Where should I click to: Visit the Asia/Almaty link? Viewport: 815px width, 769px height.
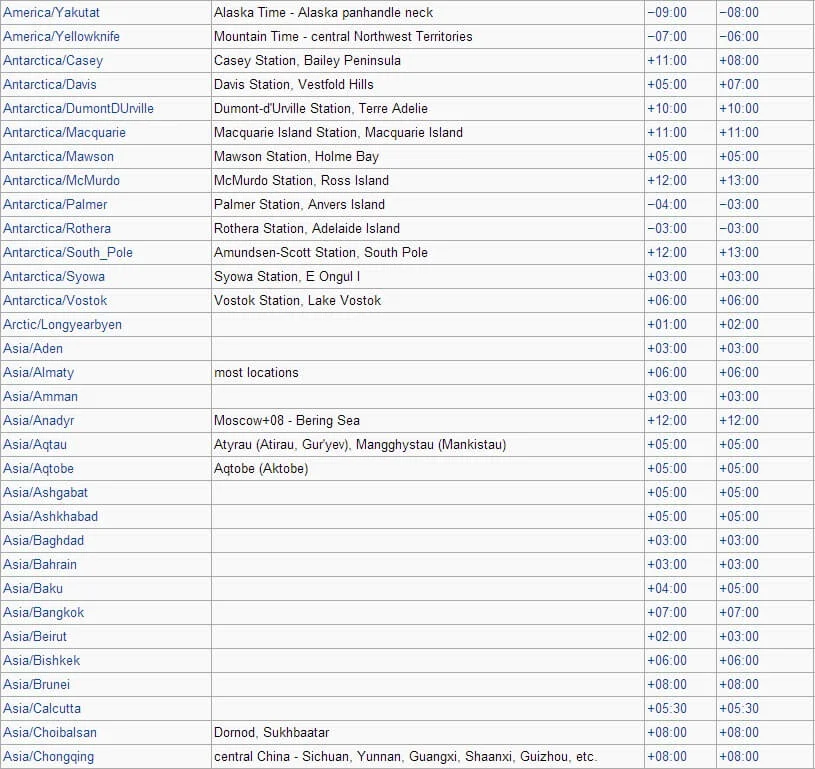point(38,373)
